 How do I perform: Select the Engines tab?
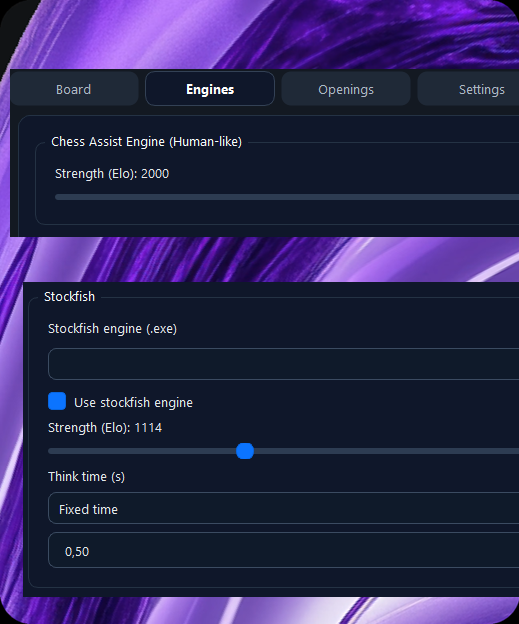click(x=210, y=89)
